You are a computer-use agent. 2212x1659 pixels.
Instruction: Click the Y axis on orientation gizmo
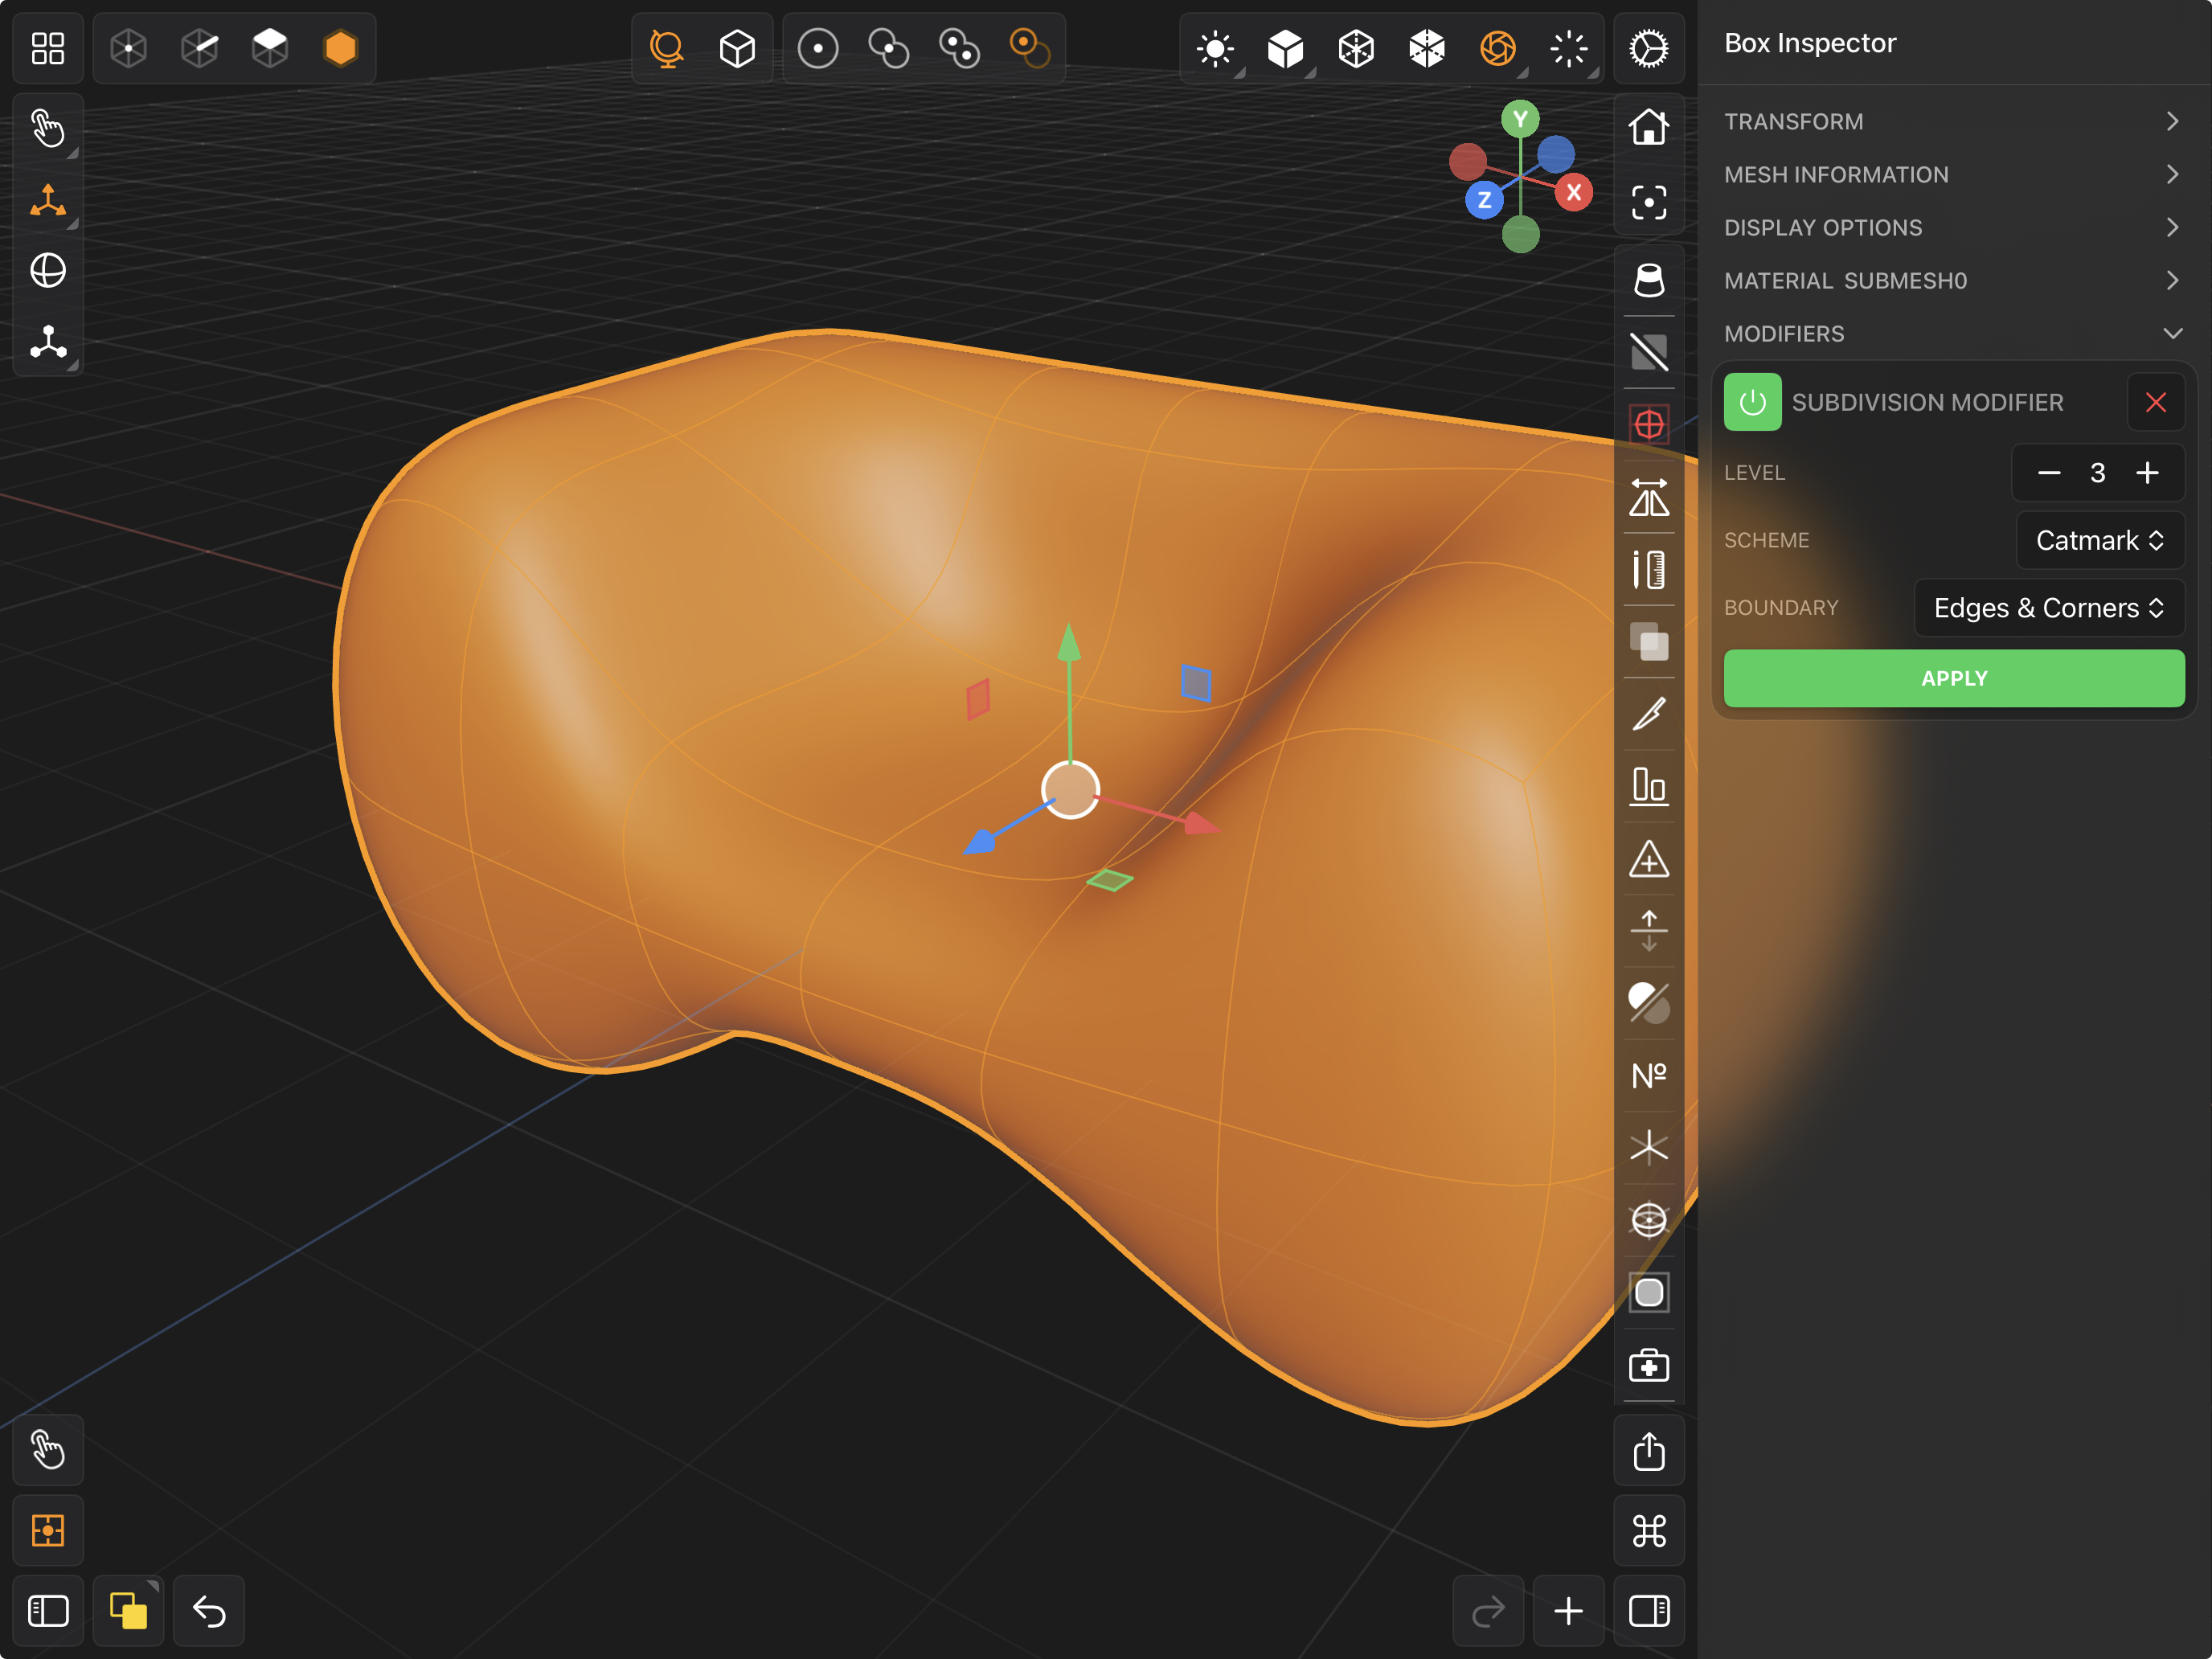pyautogui.click(x=1520, y=120)
